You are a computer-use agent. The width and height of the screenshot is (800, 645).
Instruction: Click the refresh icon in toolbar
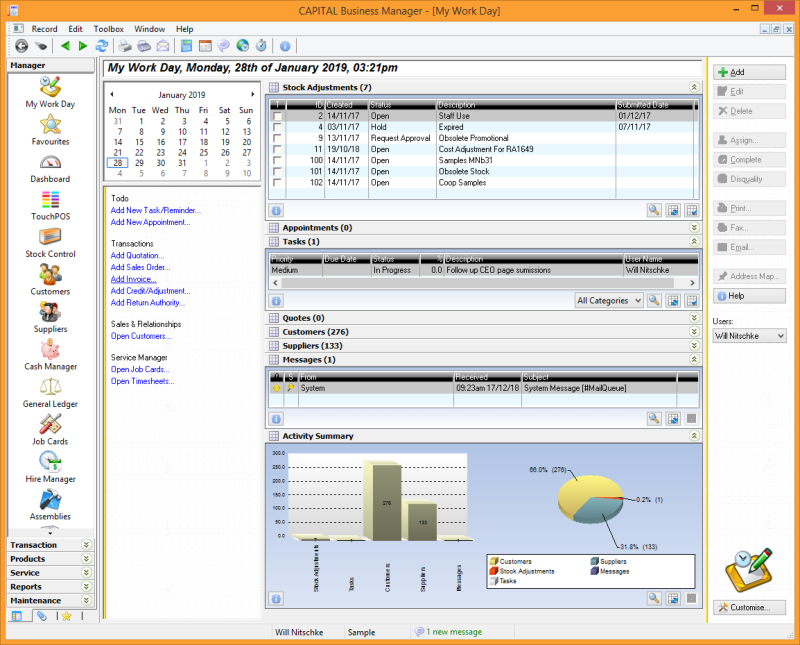point(102,46)
